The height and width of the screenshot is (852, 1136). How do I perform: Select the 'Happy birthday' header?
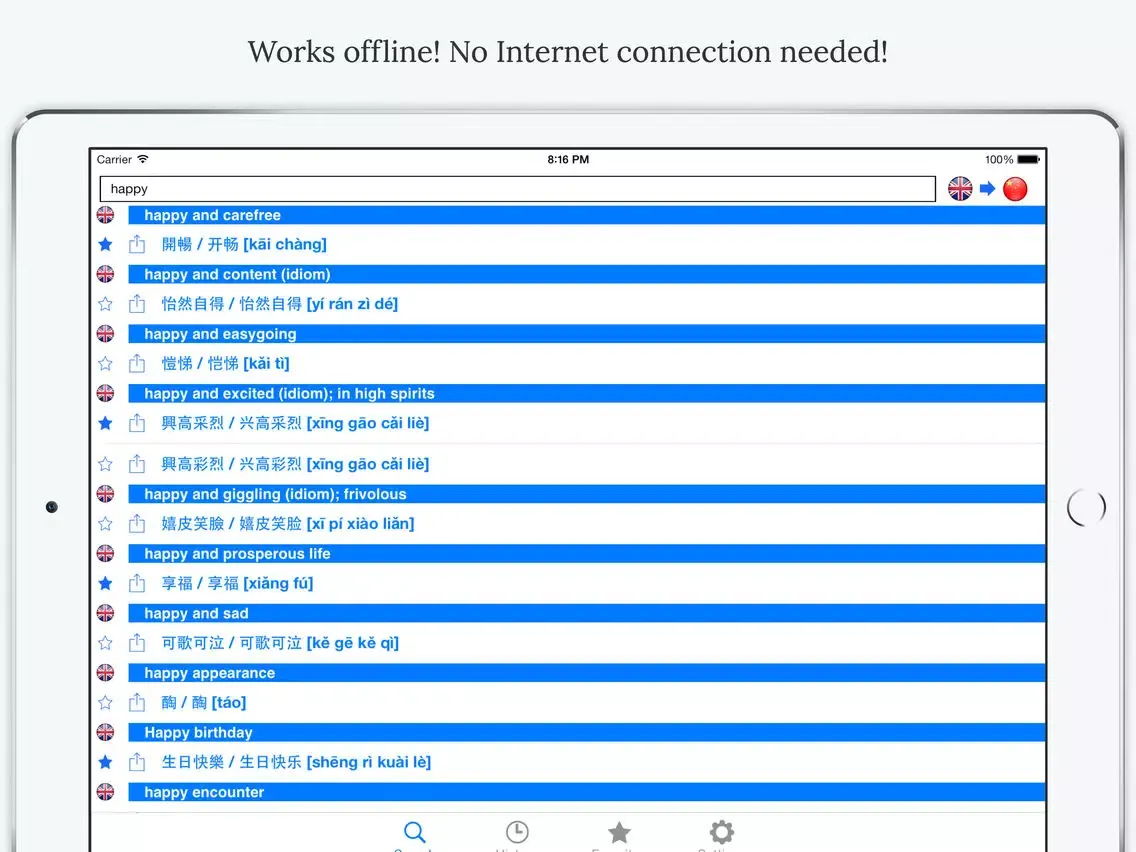(586, 732)
